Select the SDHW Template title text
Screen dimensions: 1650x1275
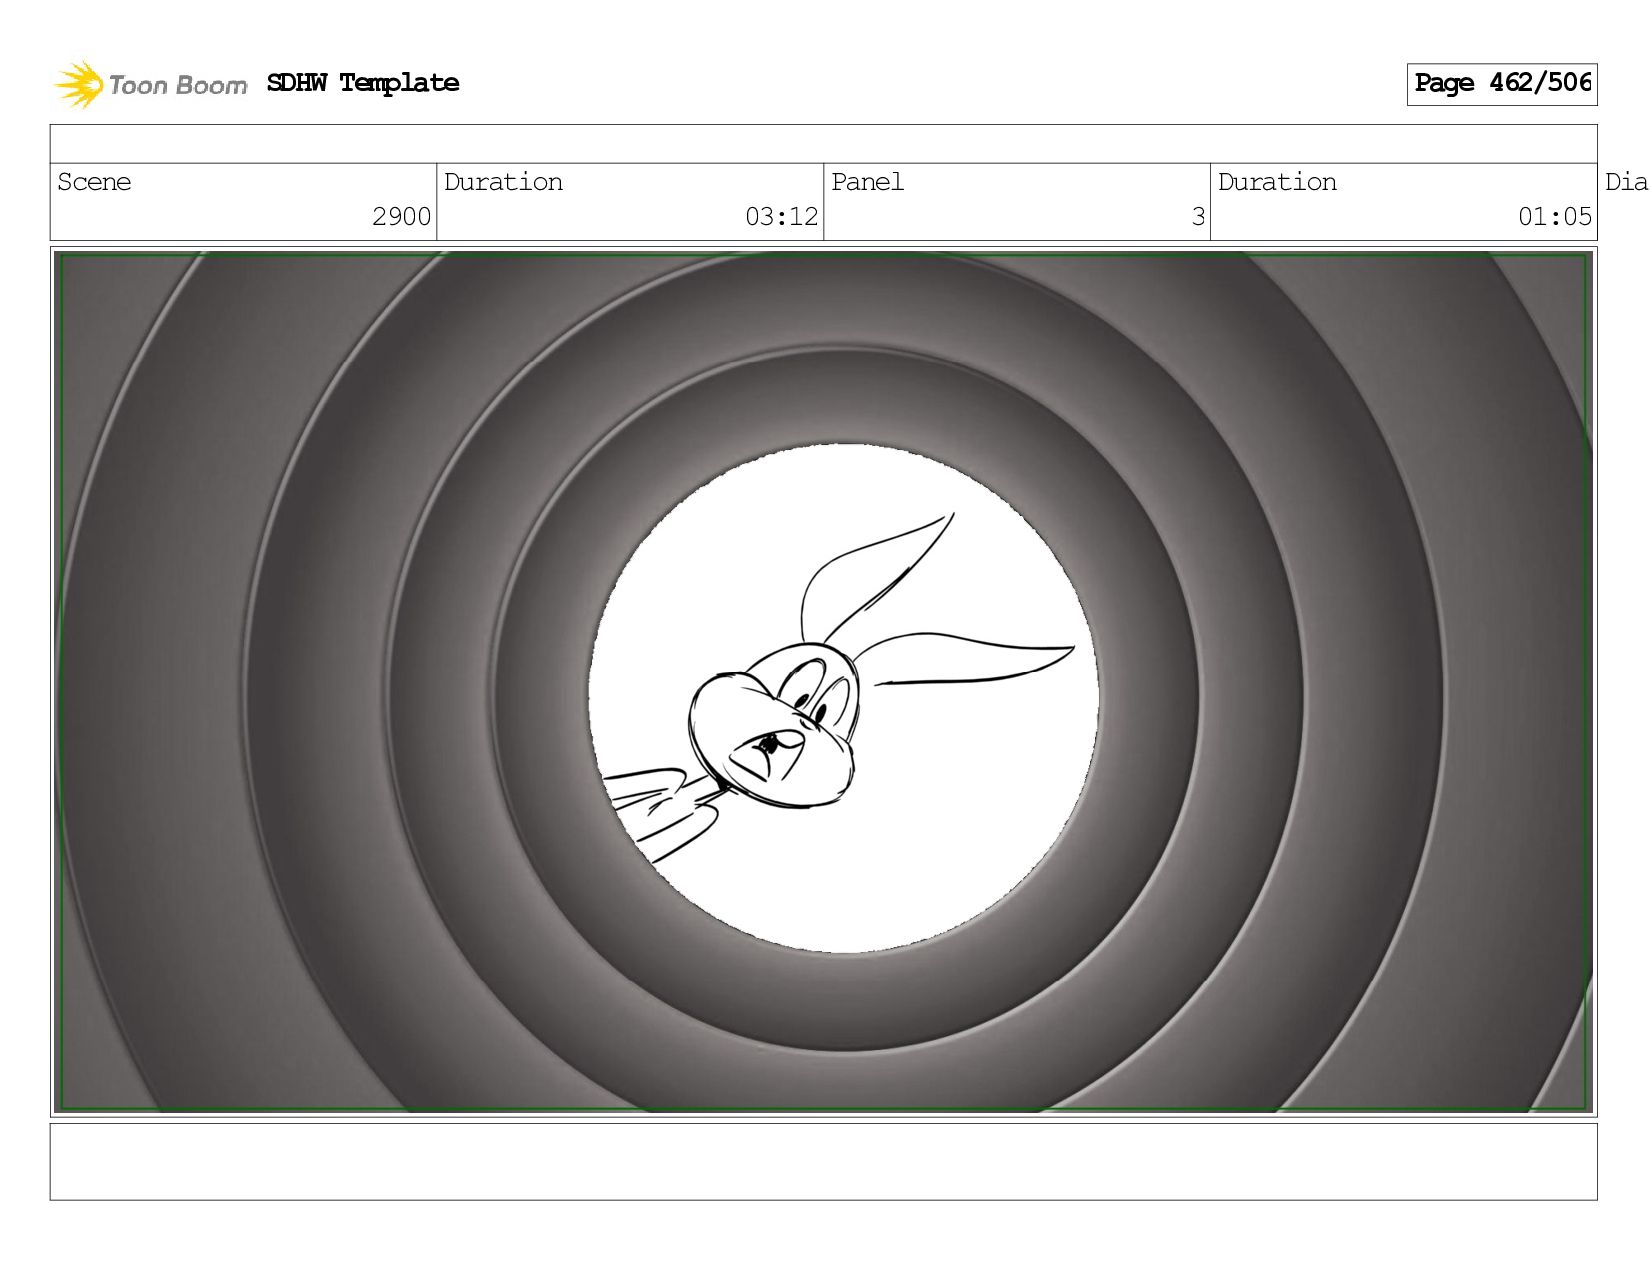[x=363, y=84]
